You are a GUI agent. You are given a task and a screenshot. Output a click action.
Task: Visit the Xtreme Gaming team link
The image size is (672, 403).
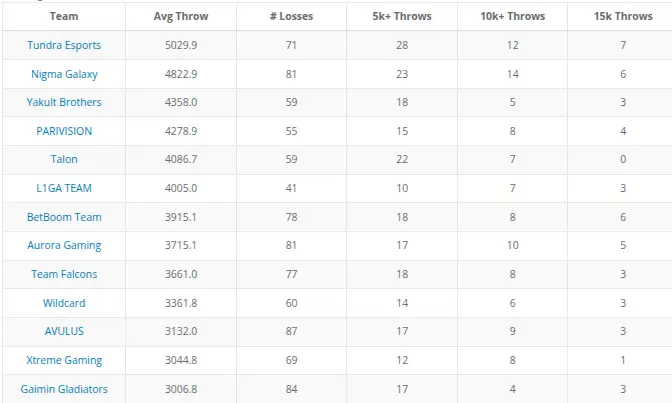pos(64,360)
